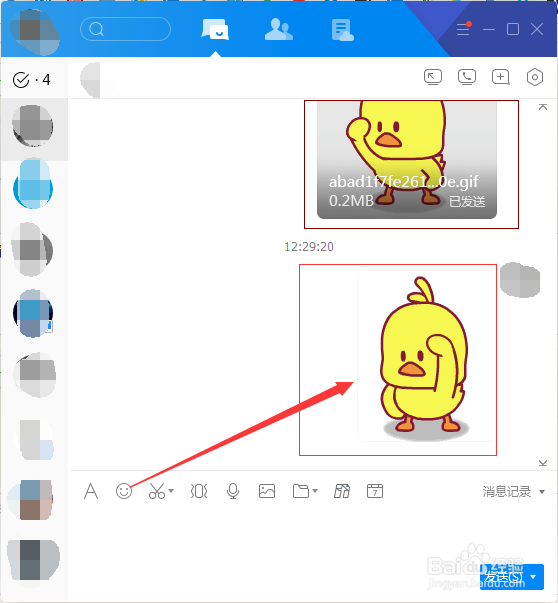The width and height of the screenshot is (558, 603).
Task: Start a voice call
Action: pyautogui.click(x=467, y=77)
